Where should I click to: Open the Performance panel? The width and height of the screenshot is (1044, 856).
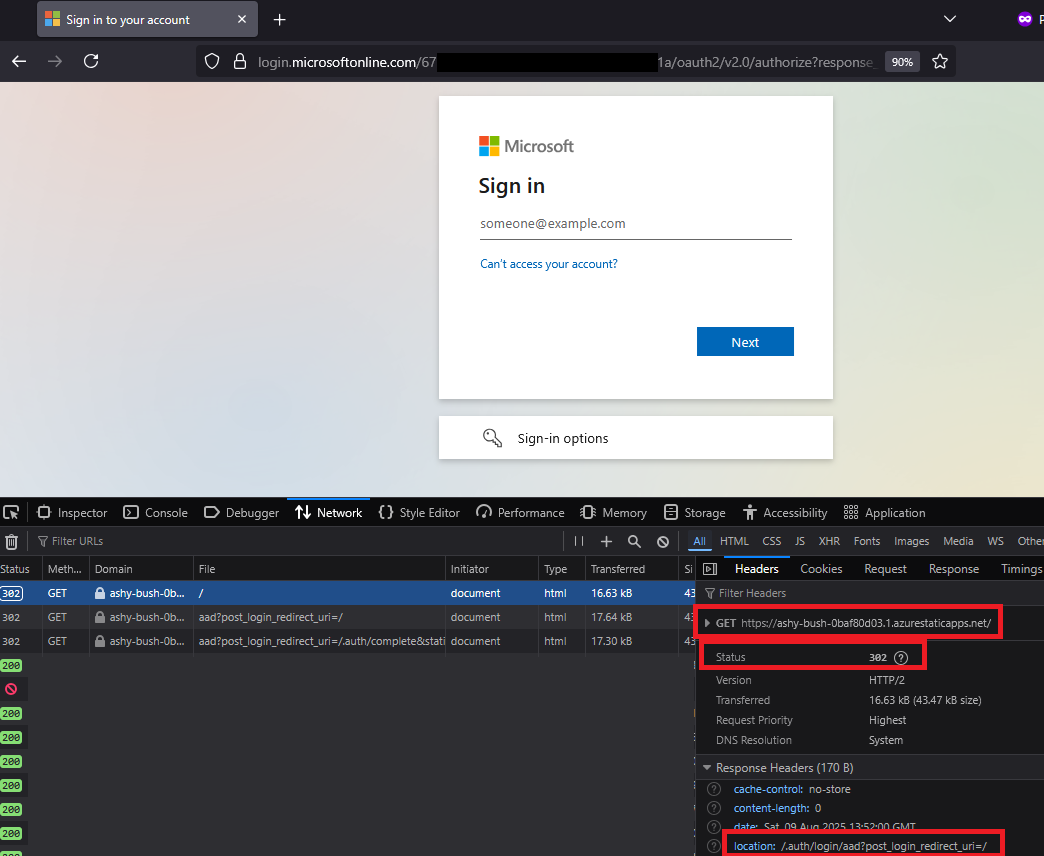[x=521, y=513]
